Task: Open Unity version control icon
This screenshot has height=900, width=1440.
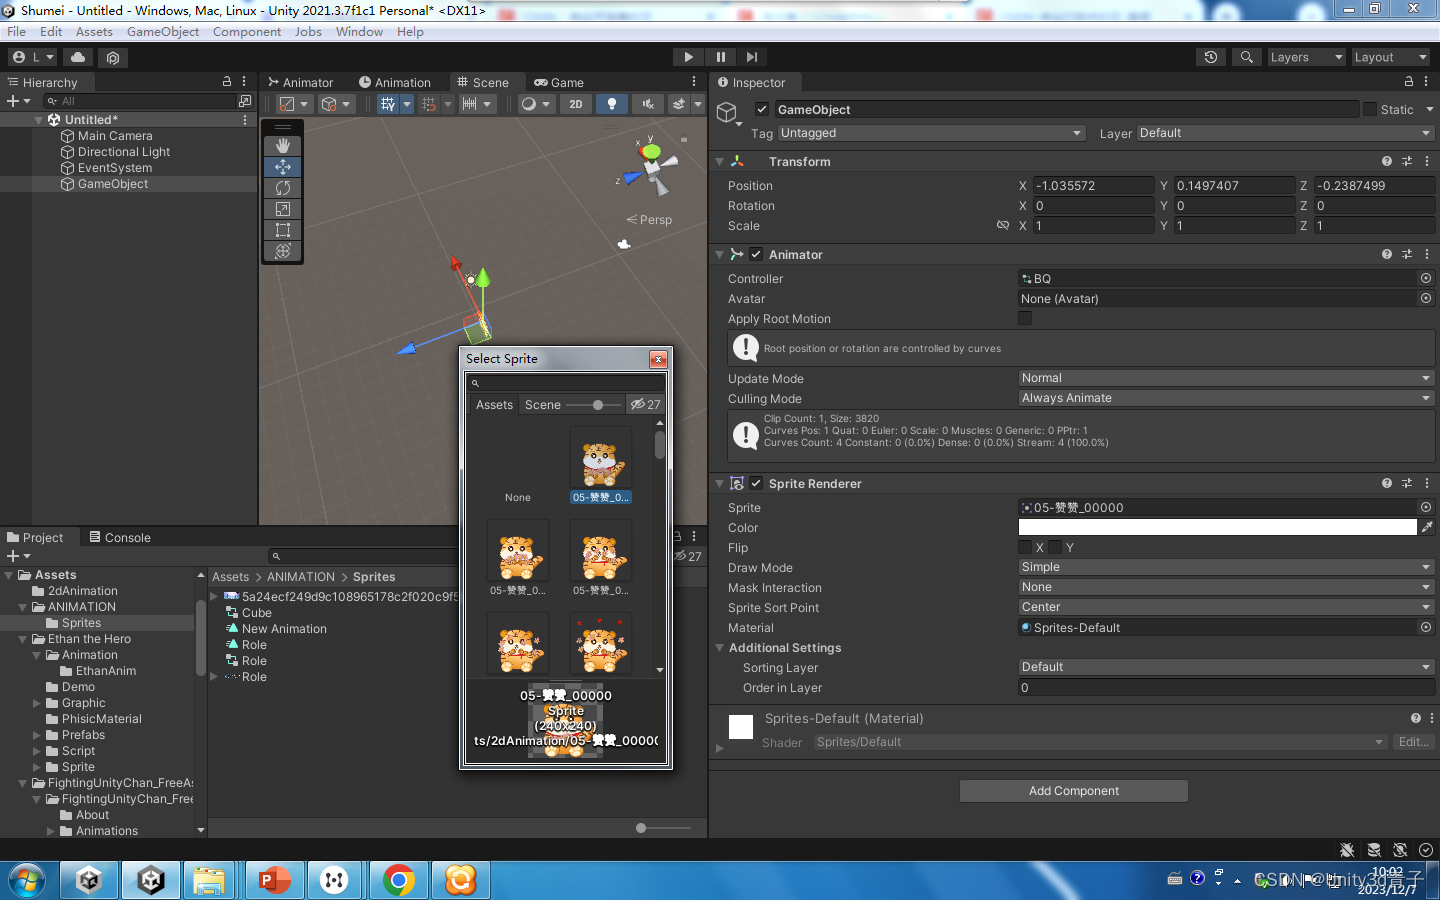Action: (x=113, y=57)
